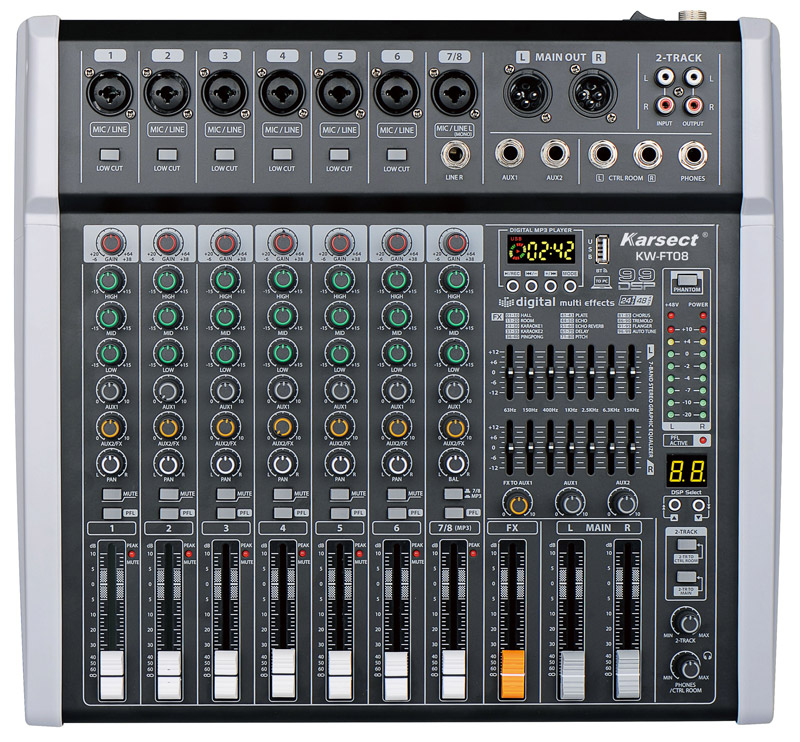Toggle the PHANTOM power switch
Viewport: 800px width, 742px height.
(687, 280)
